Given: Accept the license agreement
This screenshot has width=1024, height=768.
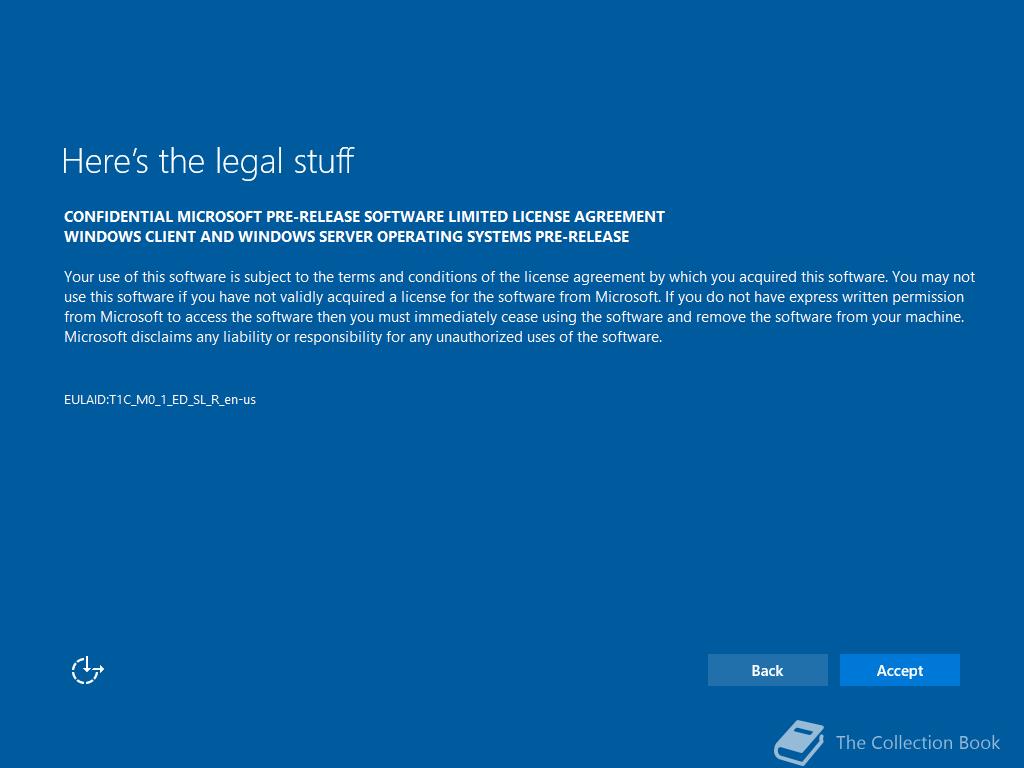Looking at the screenshot, I should point(899,670).
